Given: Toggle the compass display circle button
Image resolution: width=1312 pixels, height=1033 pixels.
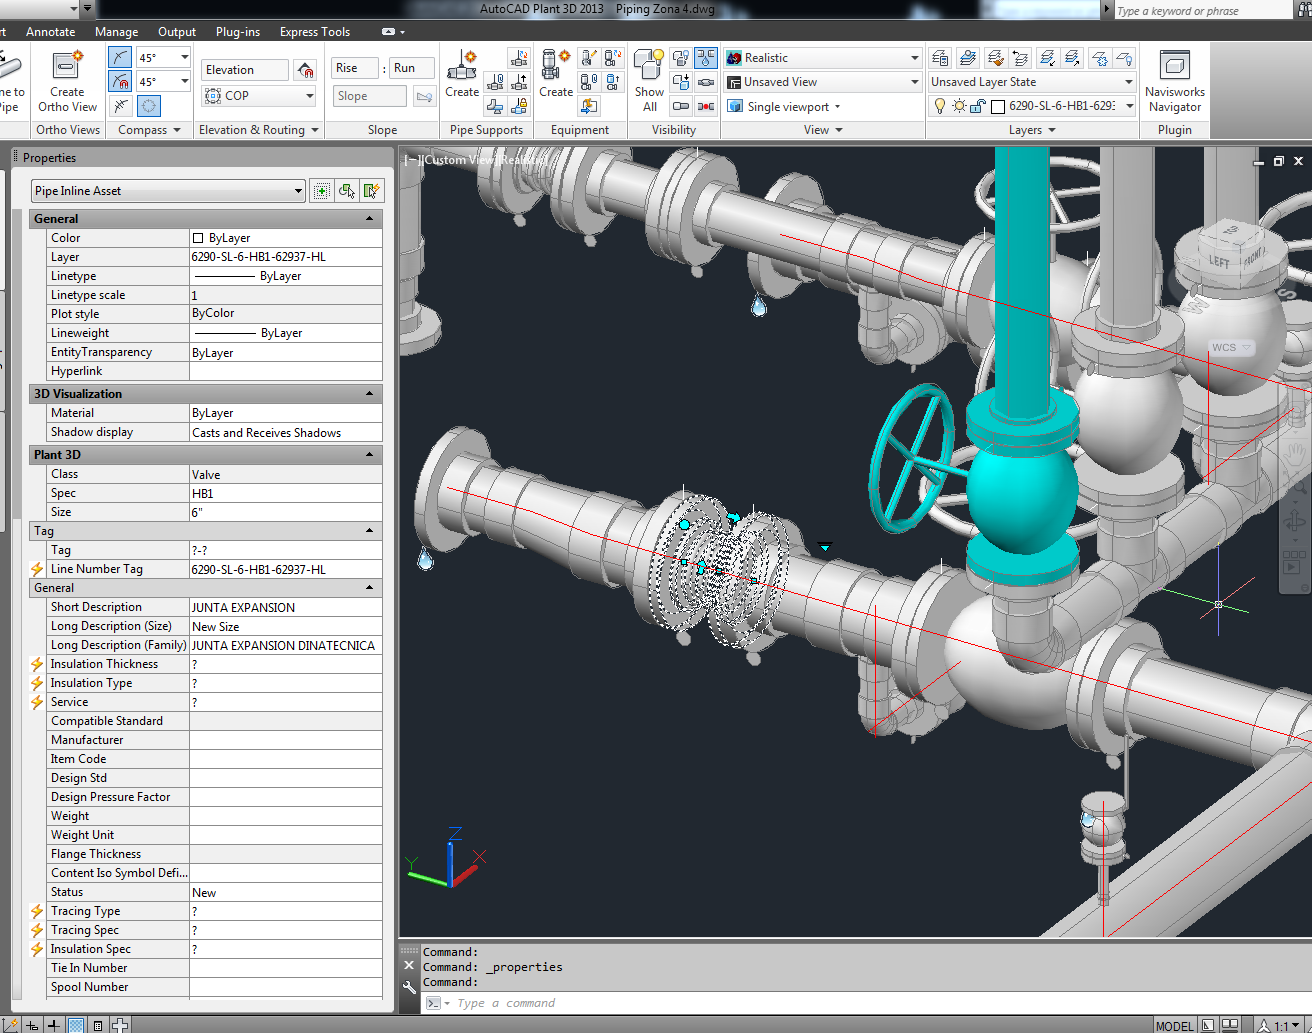Looking at the screenshot, I should [149, 106].
